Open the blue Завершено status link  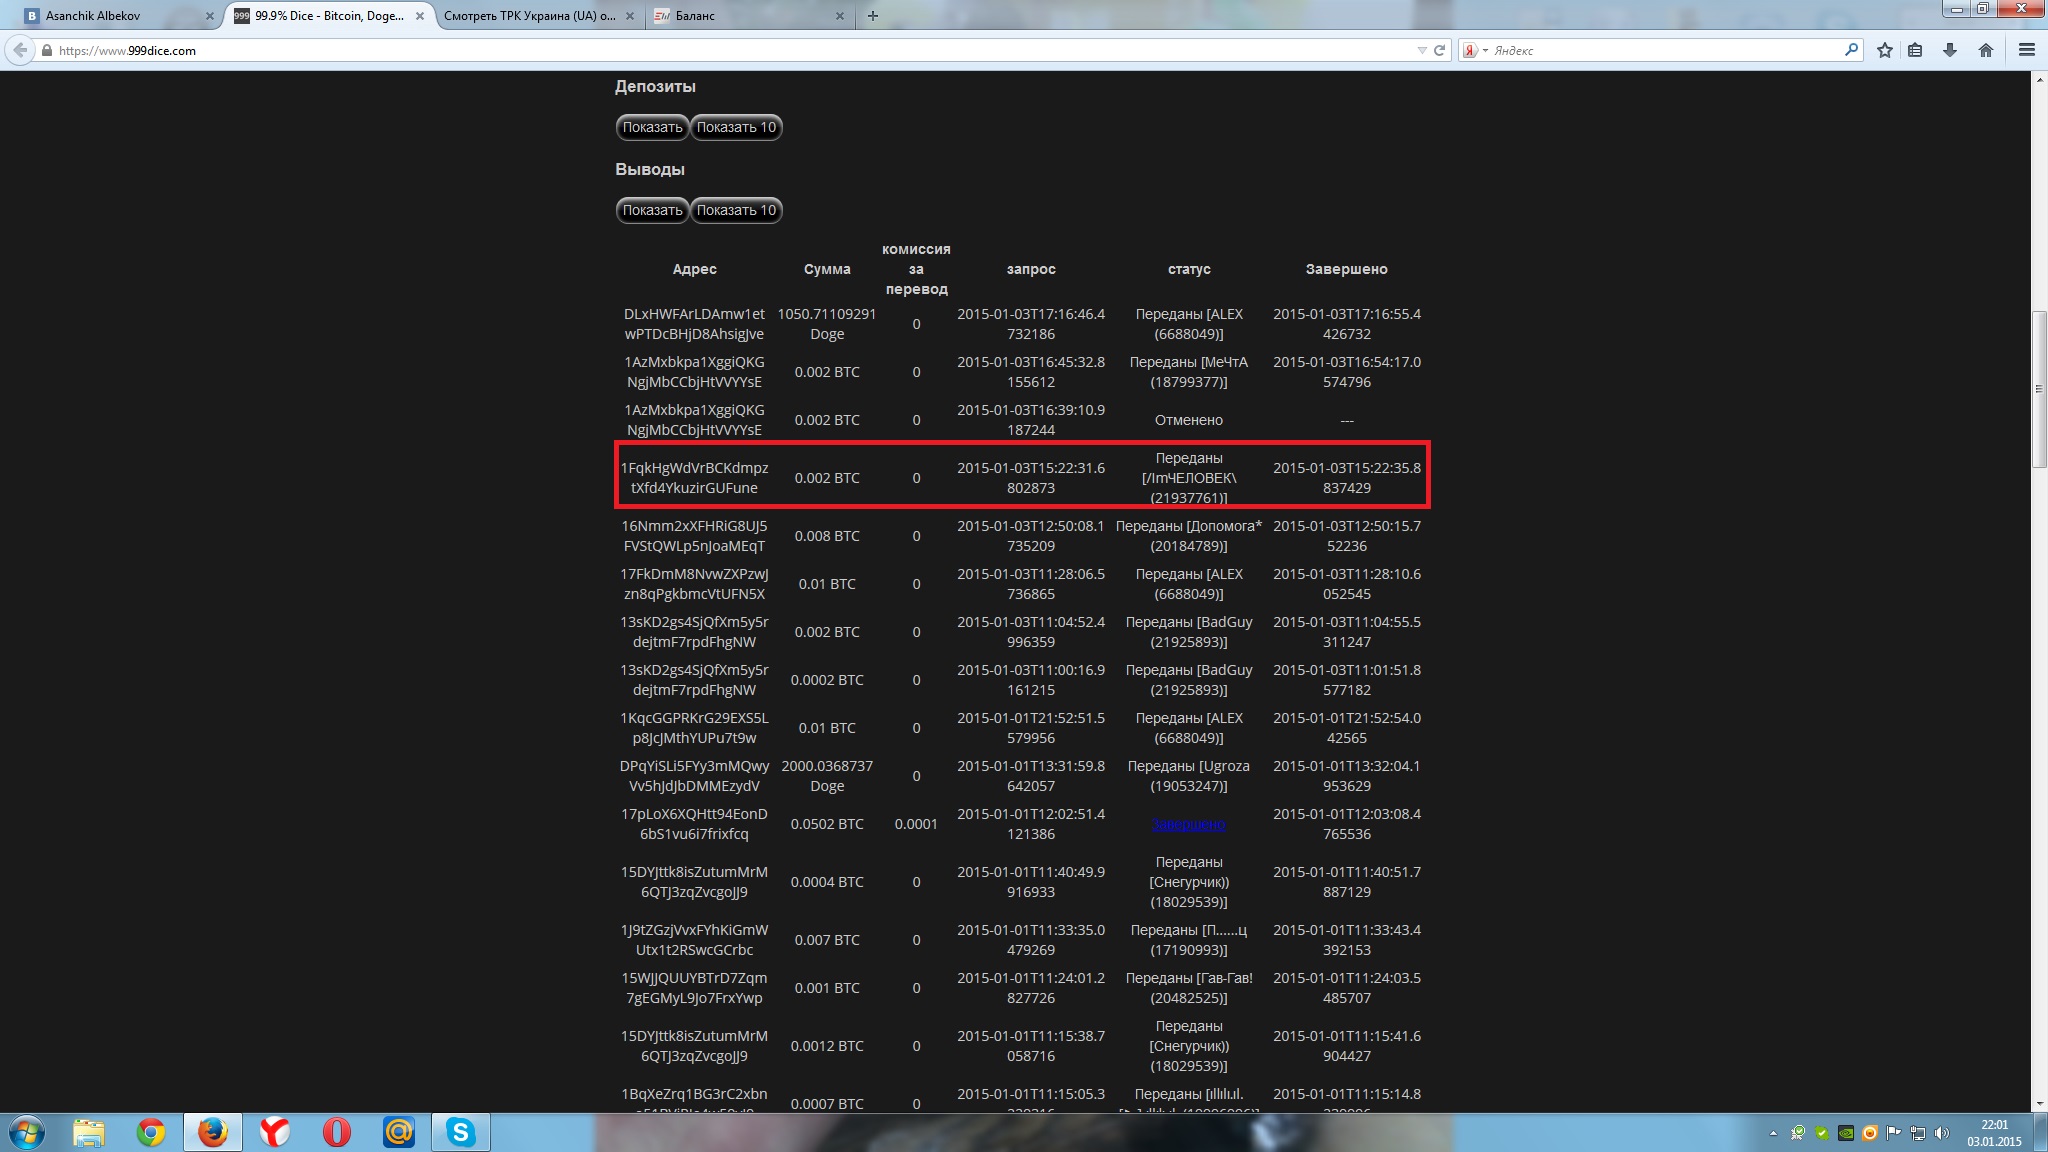point(1188,824)
